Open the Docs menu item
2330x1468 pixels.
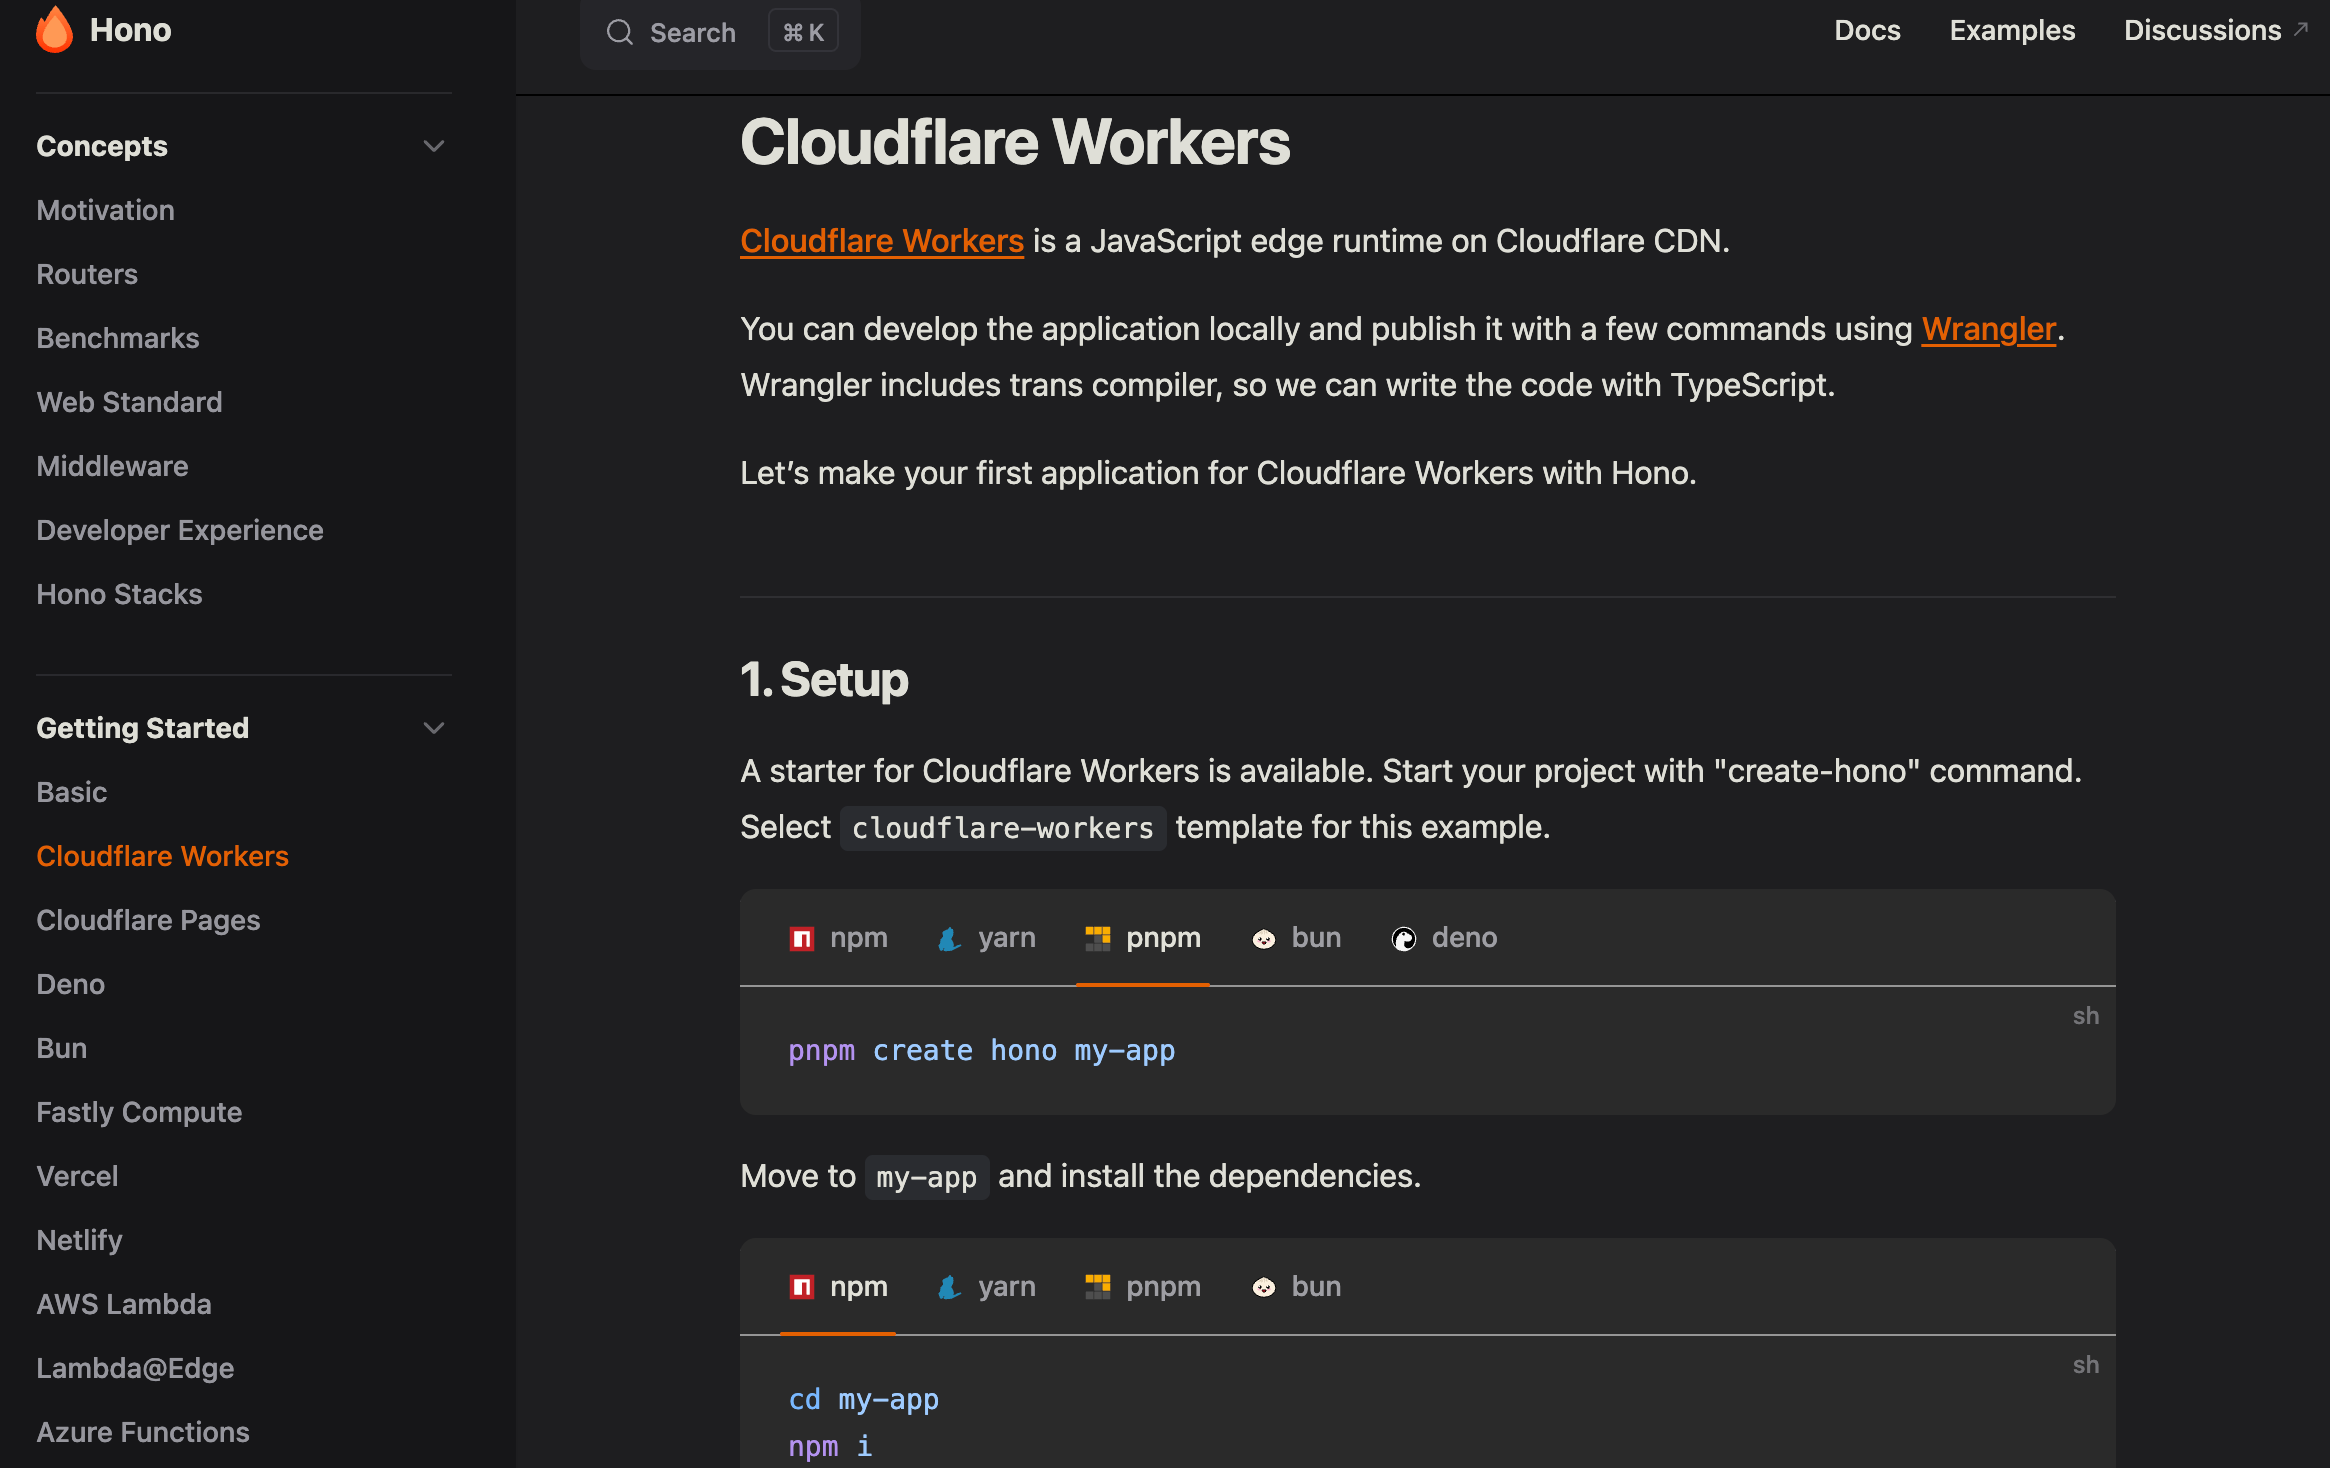[1866, 30]
